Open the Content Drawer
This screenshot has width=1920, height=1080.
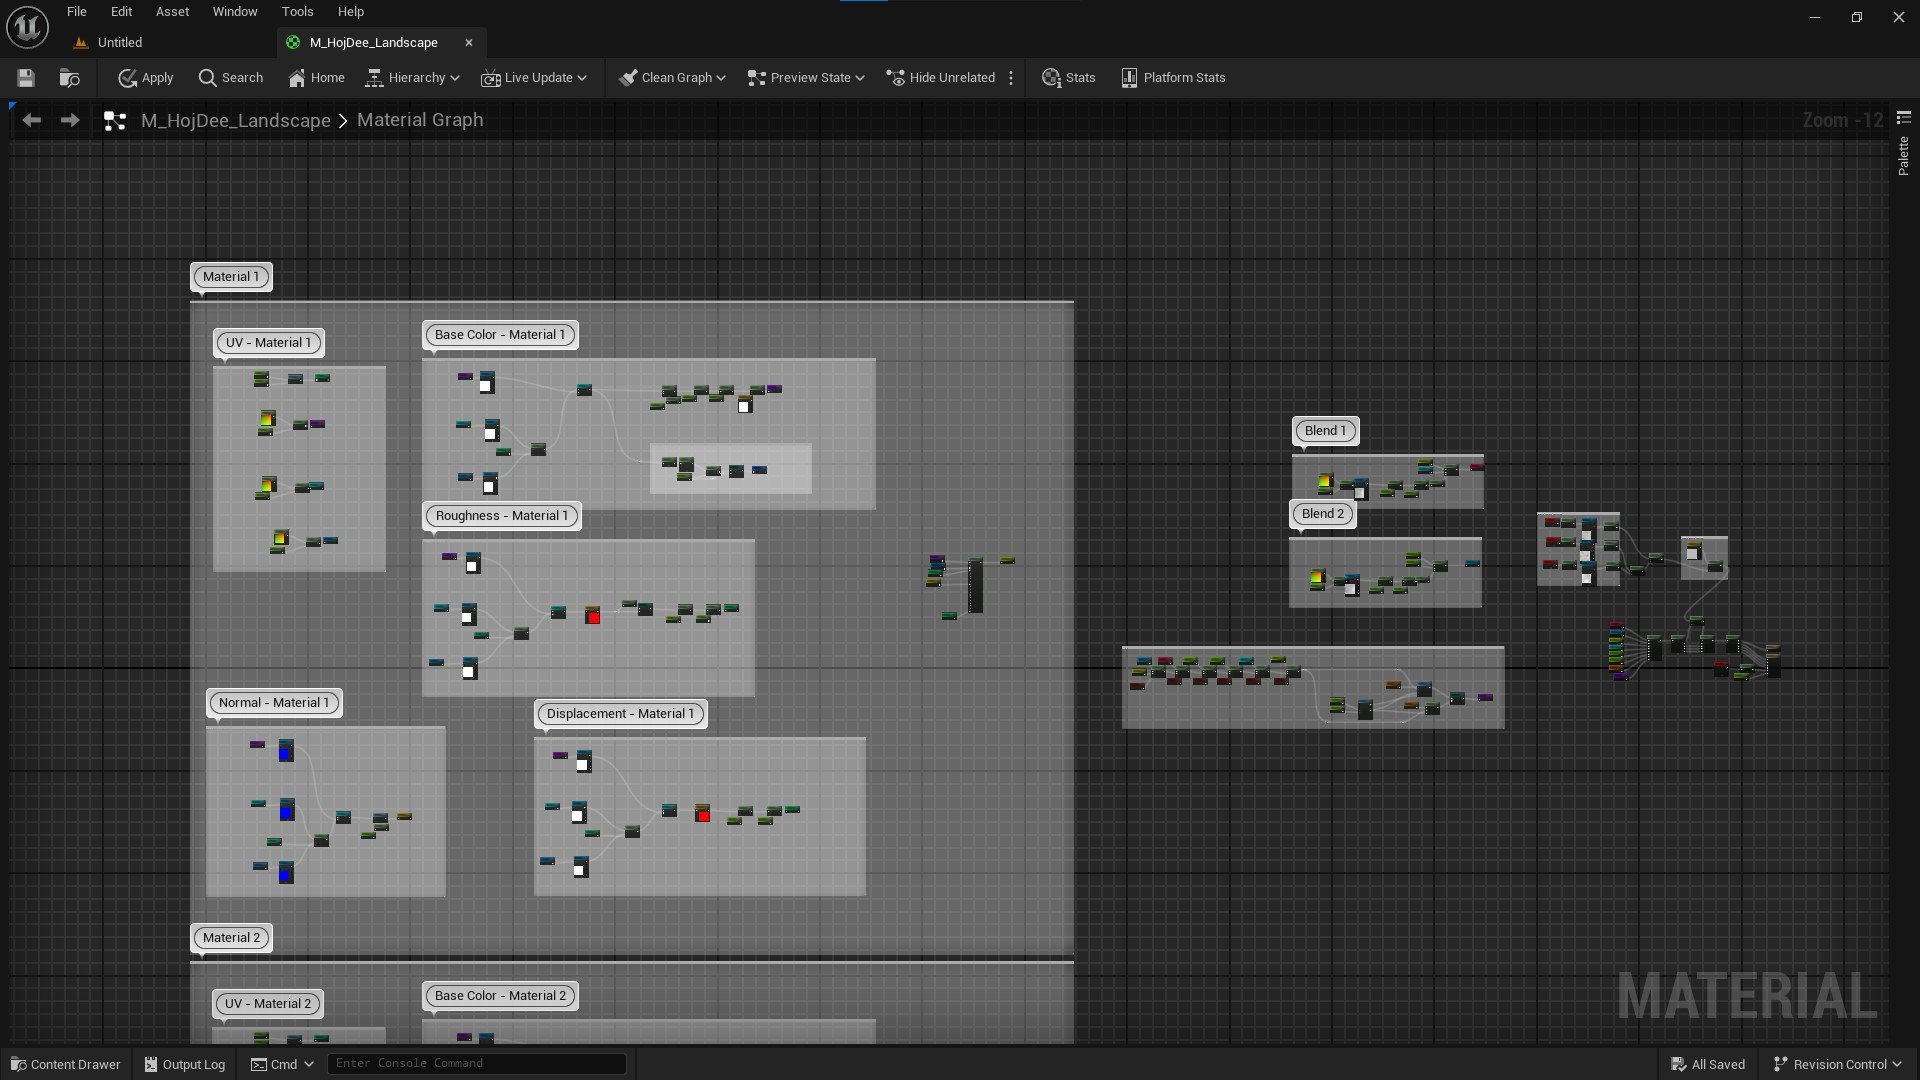click(64, 1064)
